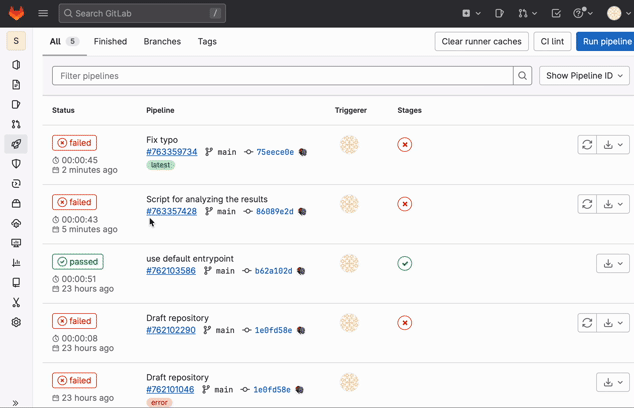Open the Show Pipeline ID dropdown
Viewport: 634px width, 408px height.
click(x=584, y=76)
